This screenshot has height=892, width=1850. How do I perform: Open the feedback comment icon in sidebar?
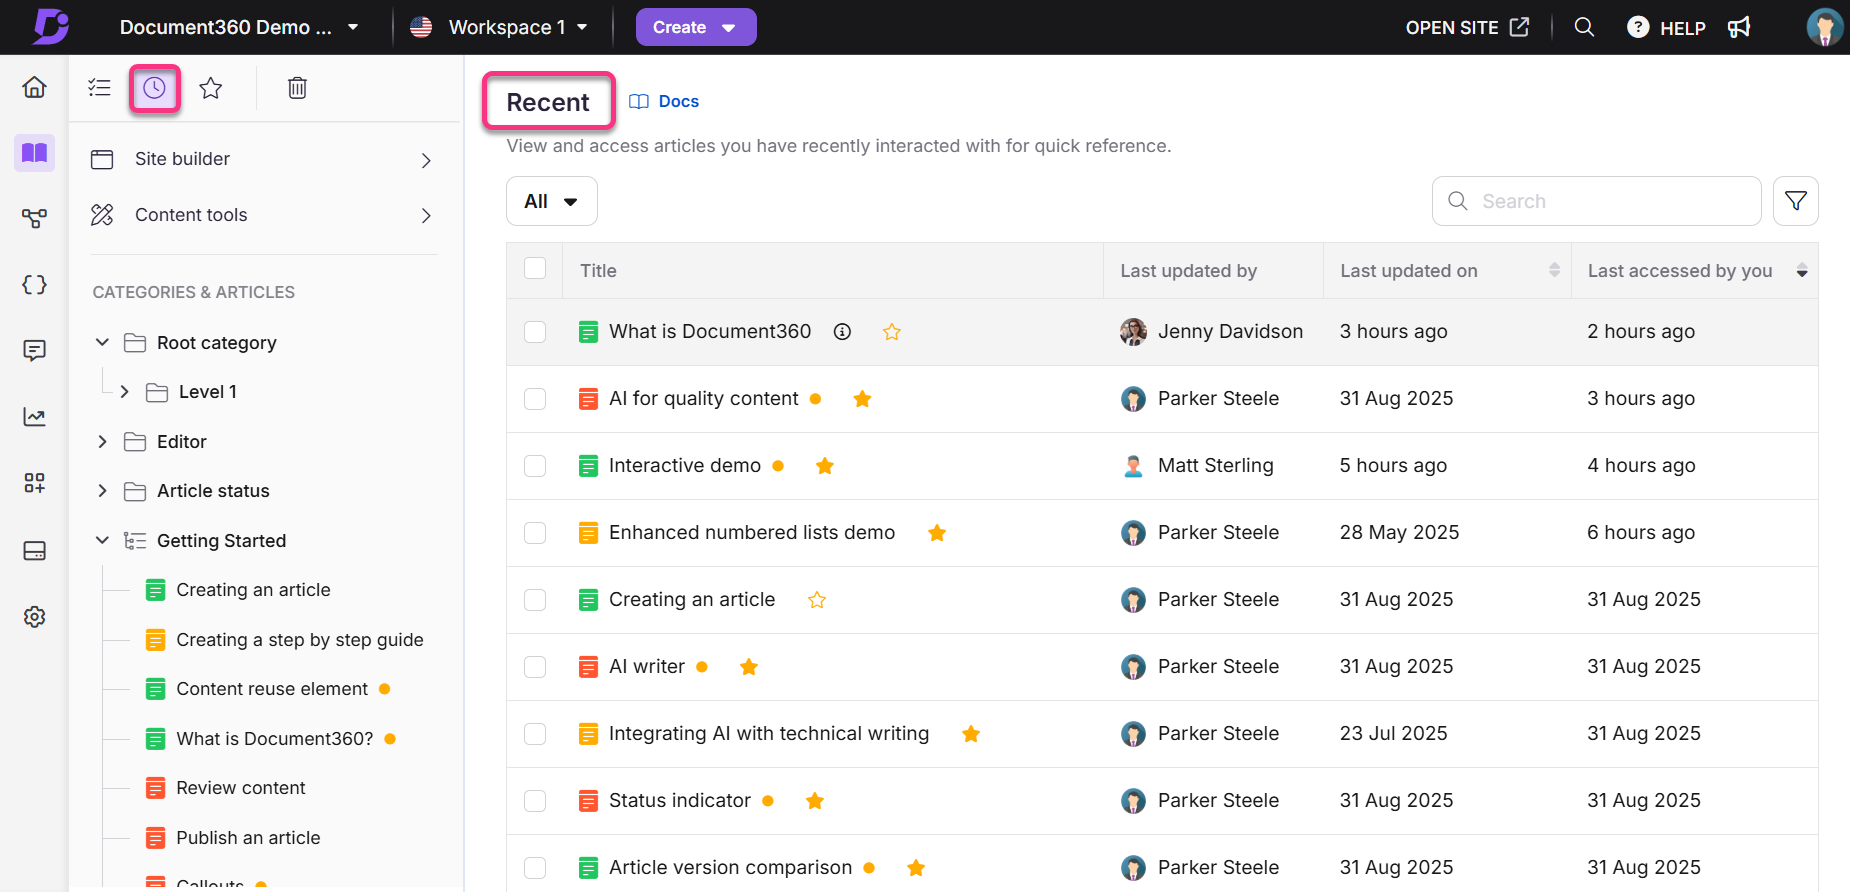[34, 351]
